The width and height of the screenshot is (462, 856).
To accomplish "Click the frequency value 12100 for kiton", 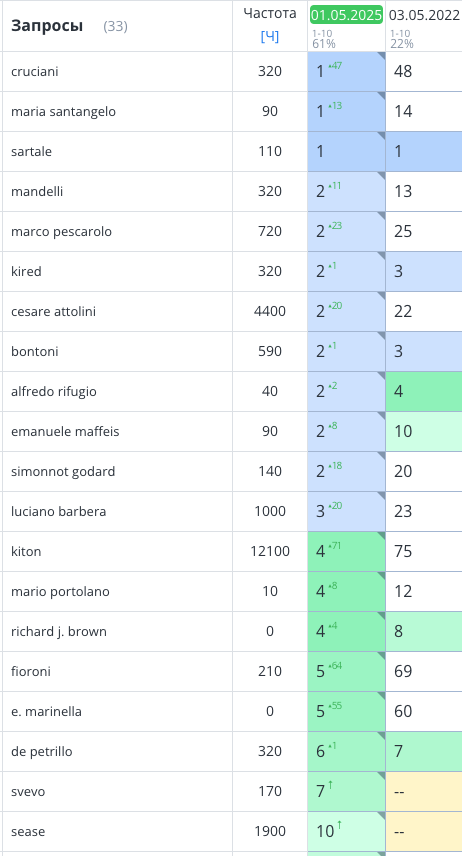I will pos(270,551).
